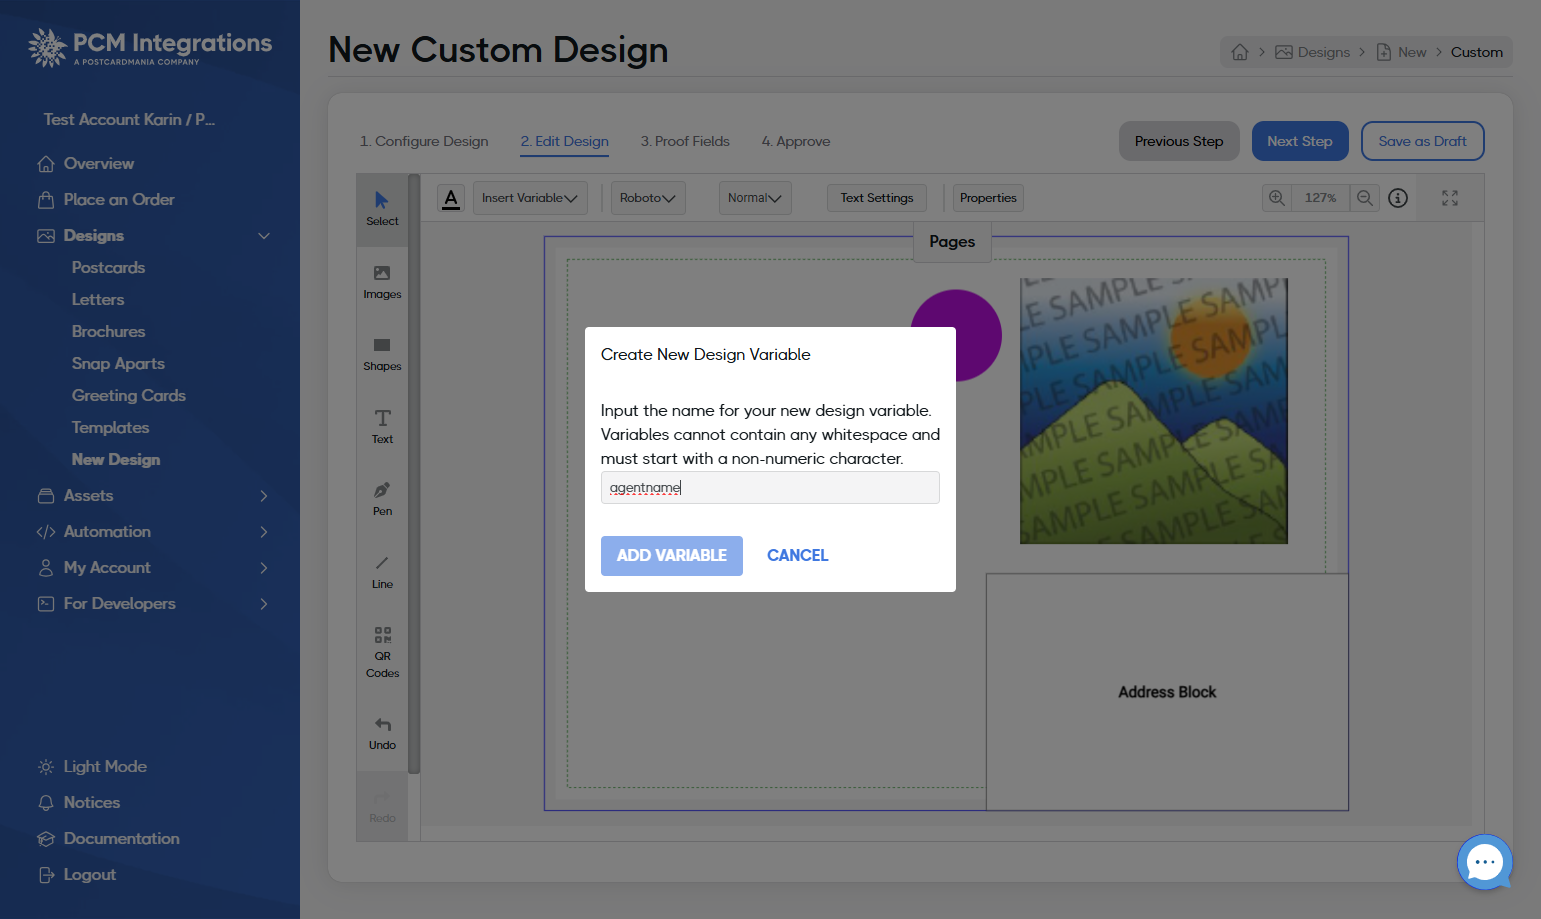Expand the Assets menu section

(264, 496)
